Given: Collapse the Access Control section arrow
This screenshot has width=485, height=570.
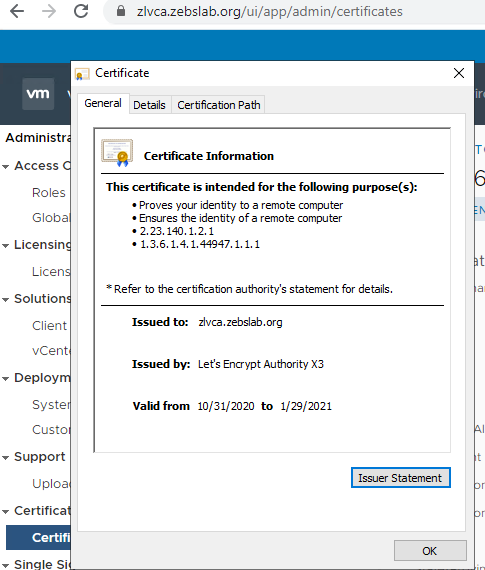Looking at the screenshot, I should (x=5, y=167).
